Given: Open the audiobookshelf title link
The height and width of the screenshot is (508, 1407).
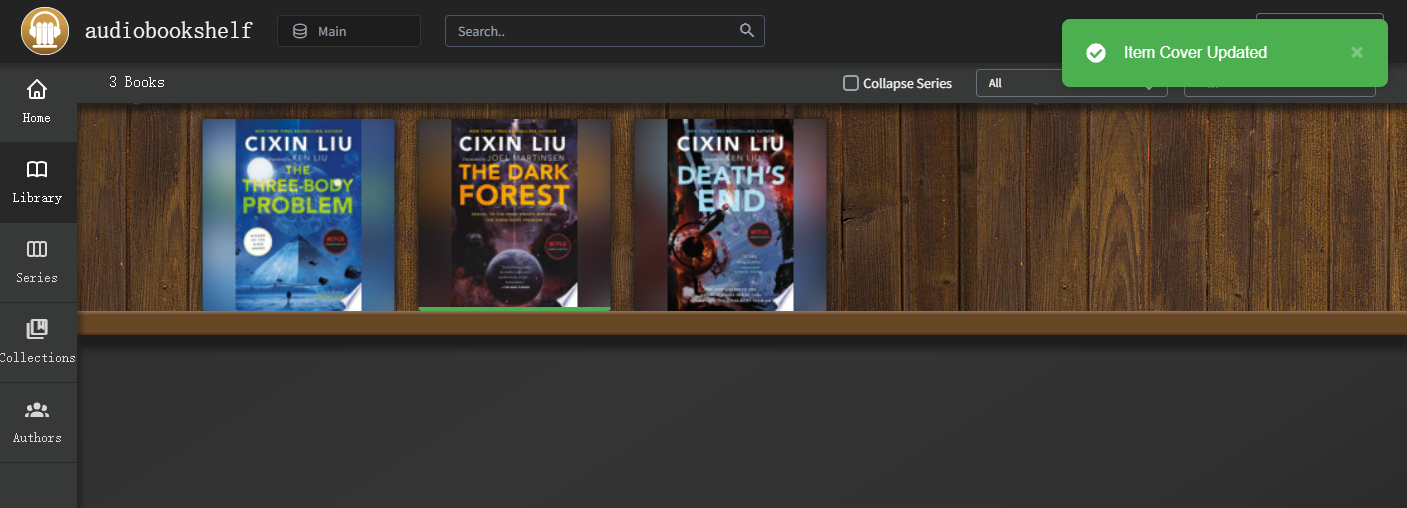Looking at the screenshot, I should (x=168, y=31).
